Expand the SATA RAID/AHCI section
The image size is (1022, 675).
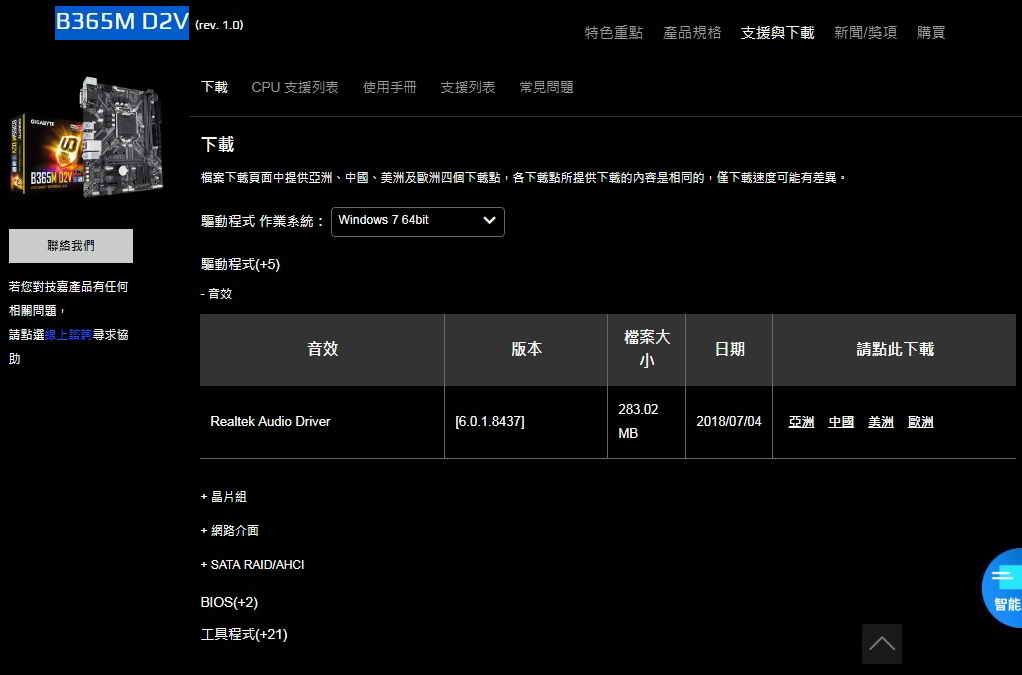pyautogui.click(x=252, y=565)
